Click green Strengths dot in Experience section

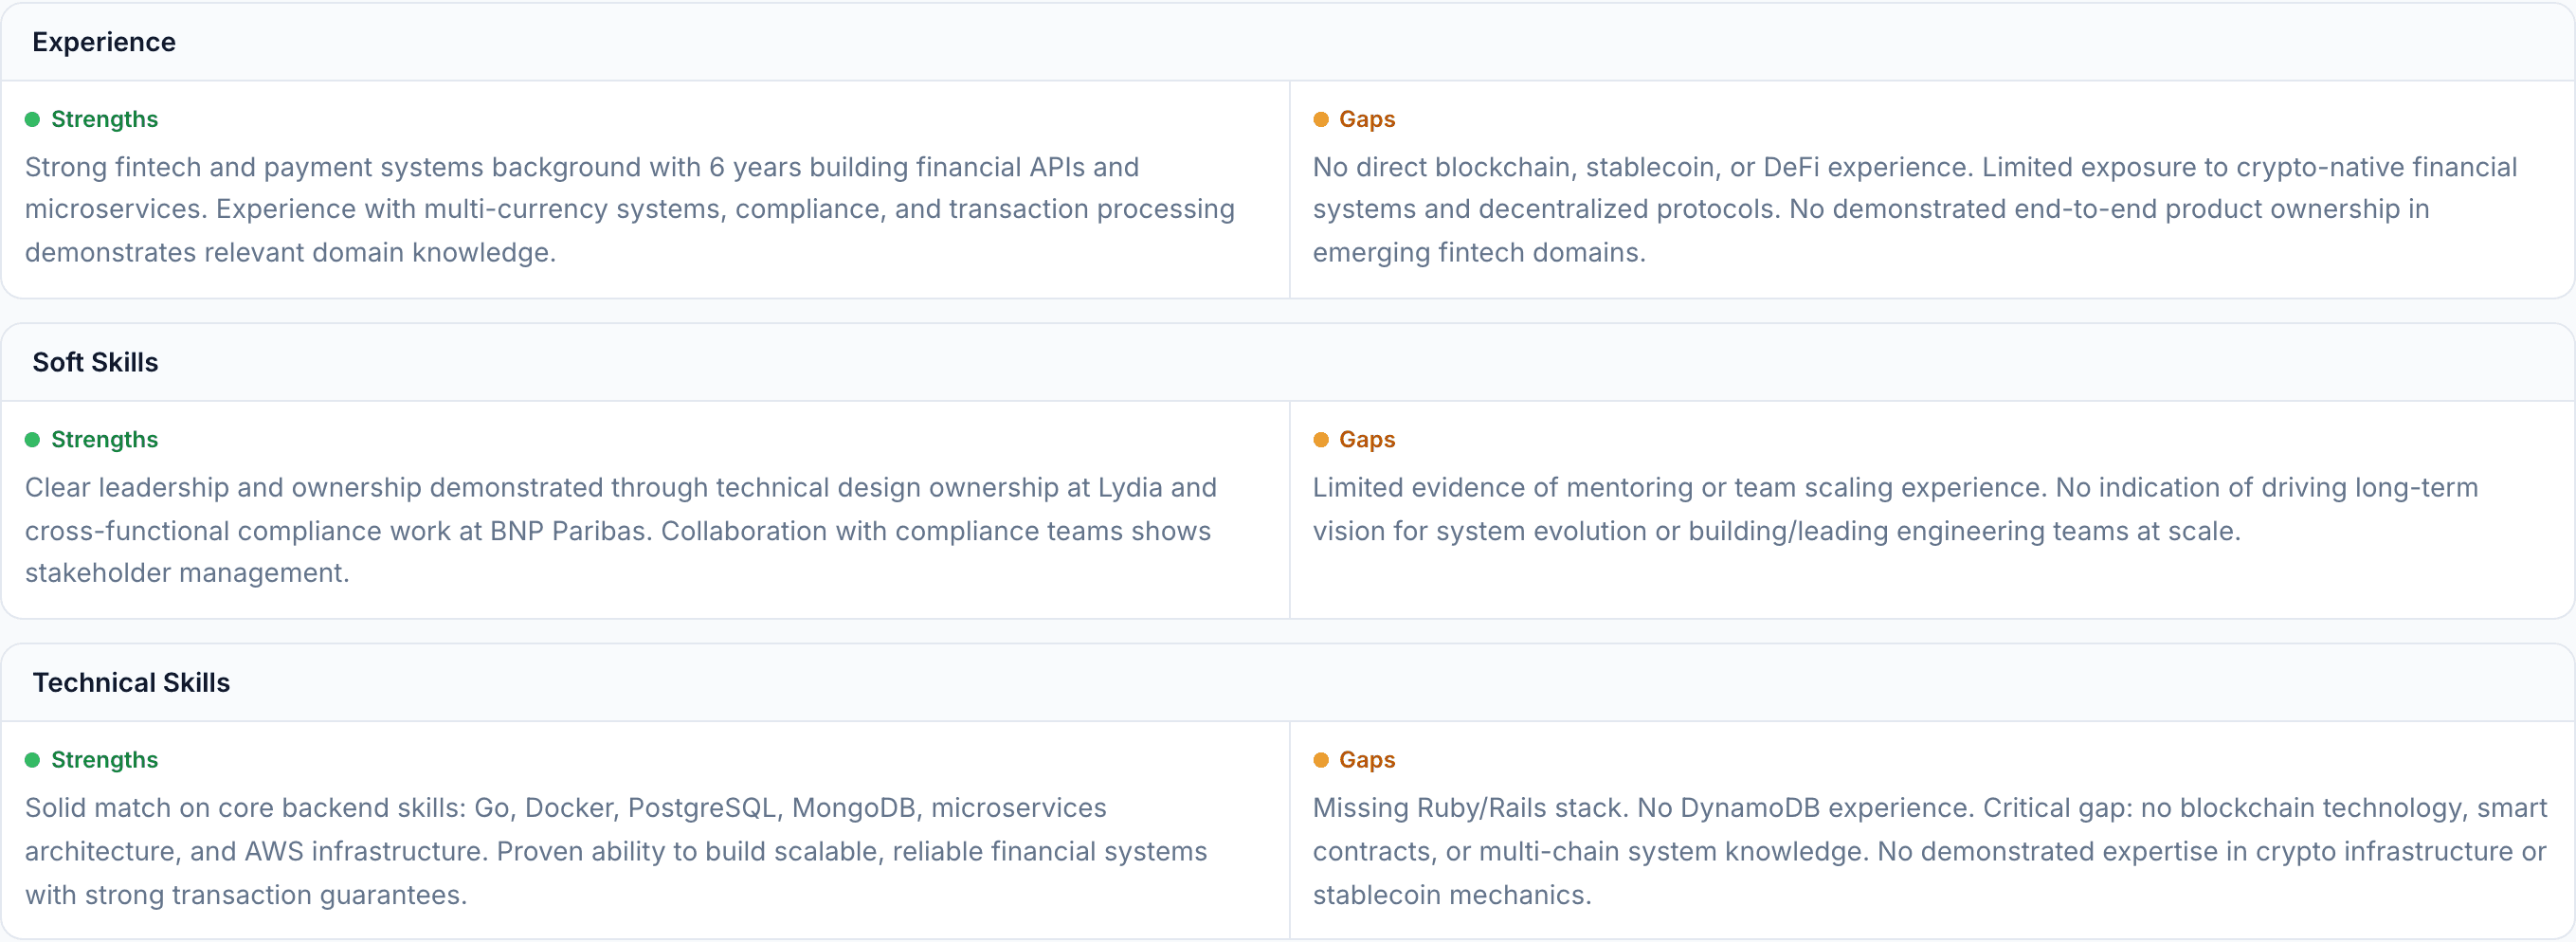[x=32, y=119]
